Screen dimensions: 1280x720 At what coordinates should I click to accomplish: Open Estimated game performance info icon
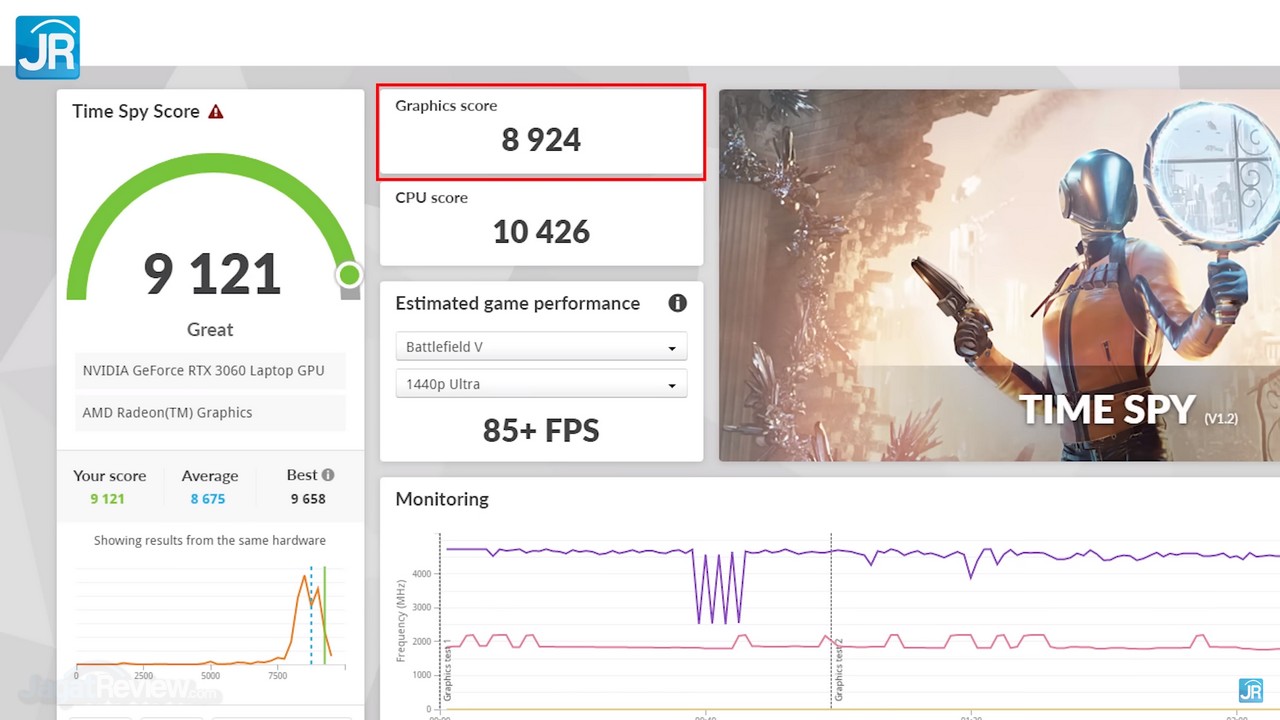(x=677, y=303)
